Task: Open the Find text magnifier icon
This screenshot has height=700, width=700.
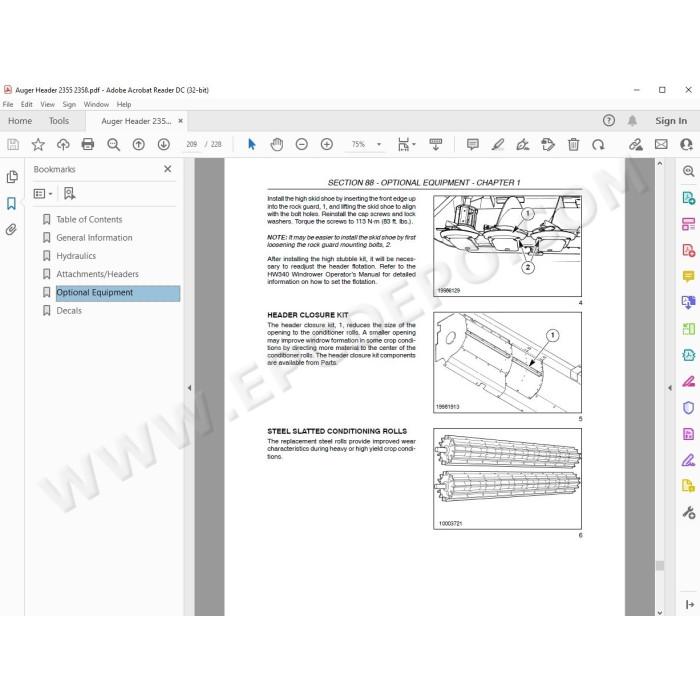Action: coord(113,144)
